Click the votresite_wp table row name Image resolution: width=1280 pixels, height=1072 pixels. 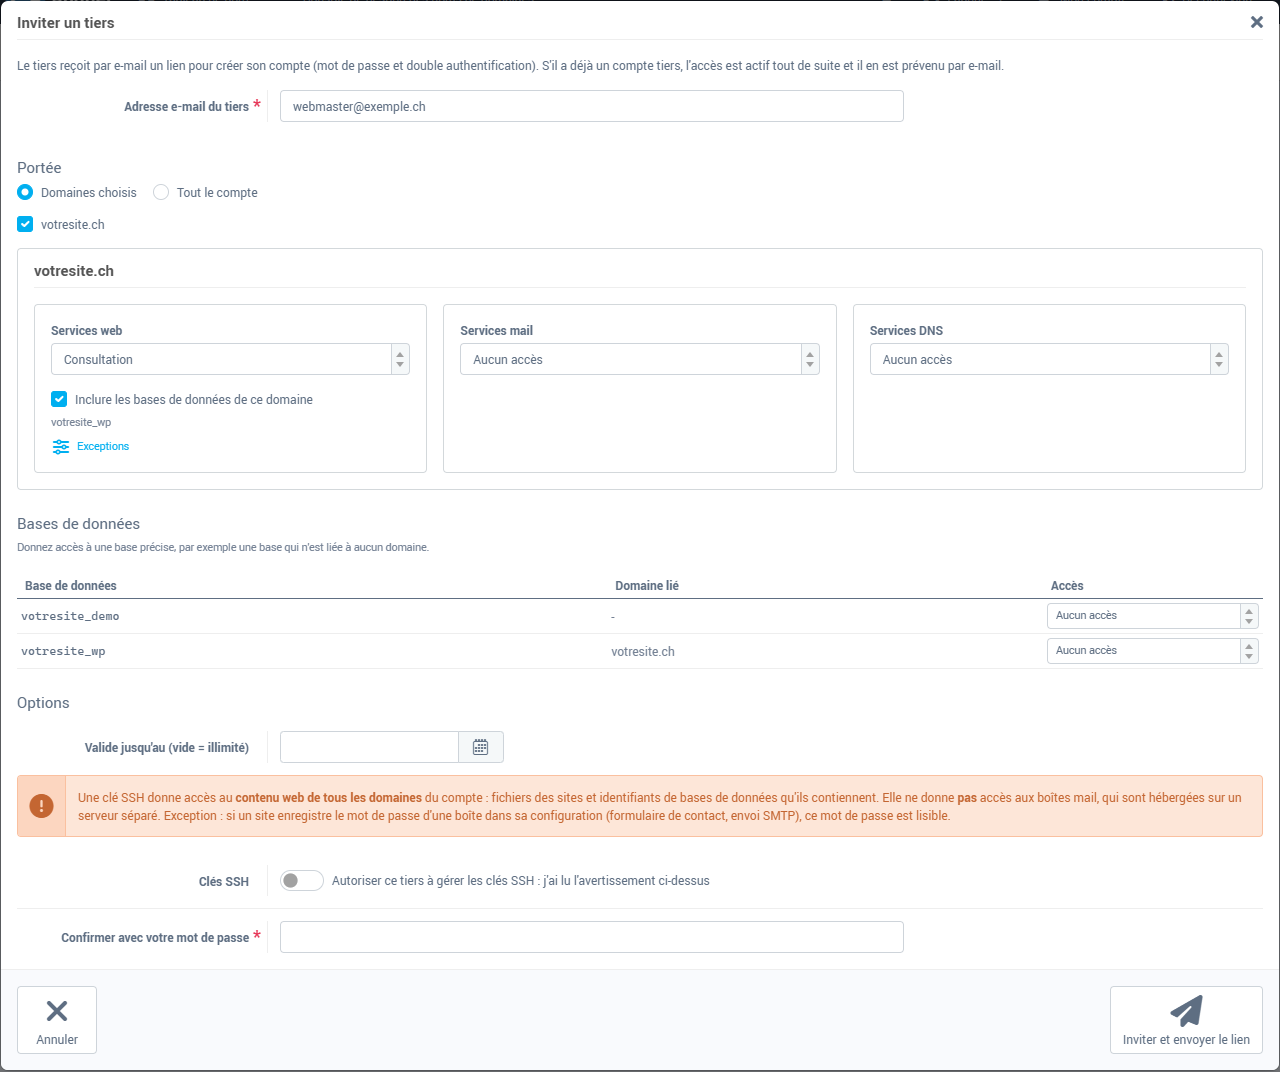tap(63, 651)
